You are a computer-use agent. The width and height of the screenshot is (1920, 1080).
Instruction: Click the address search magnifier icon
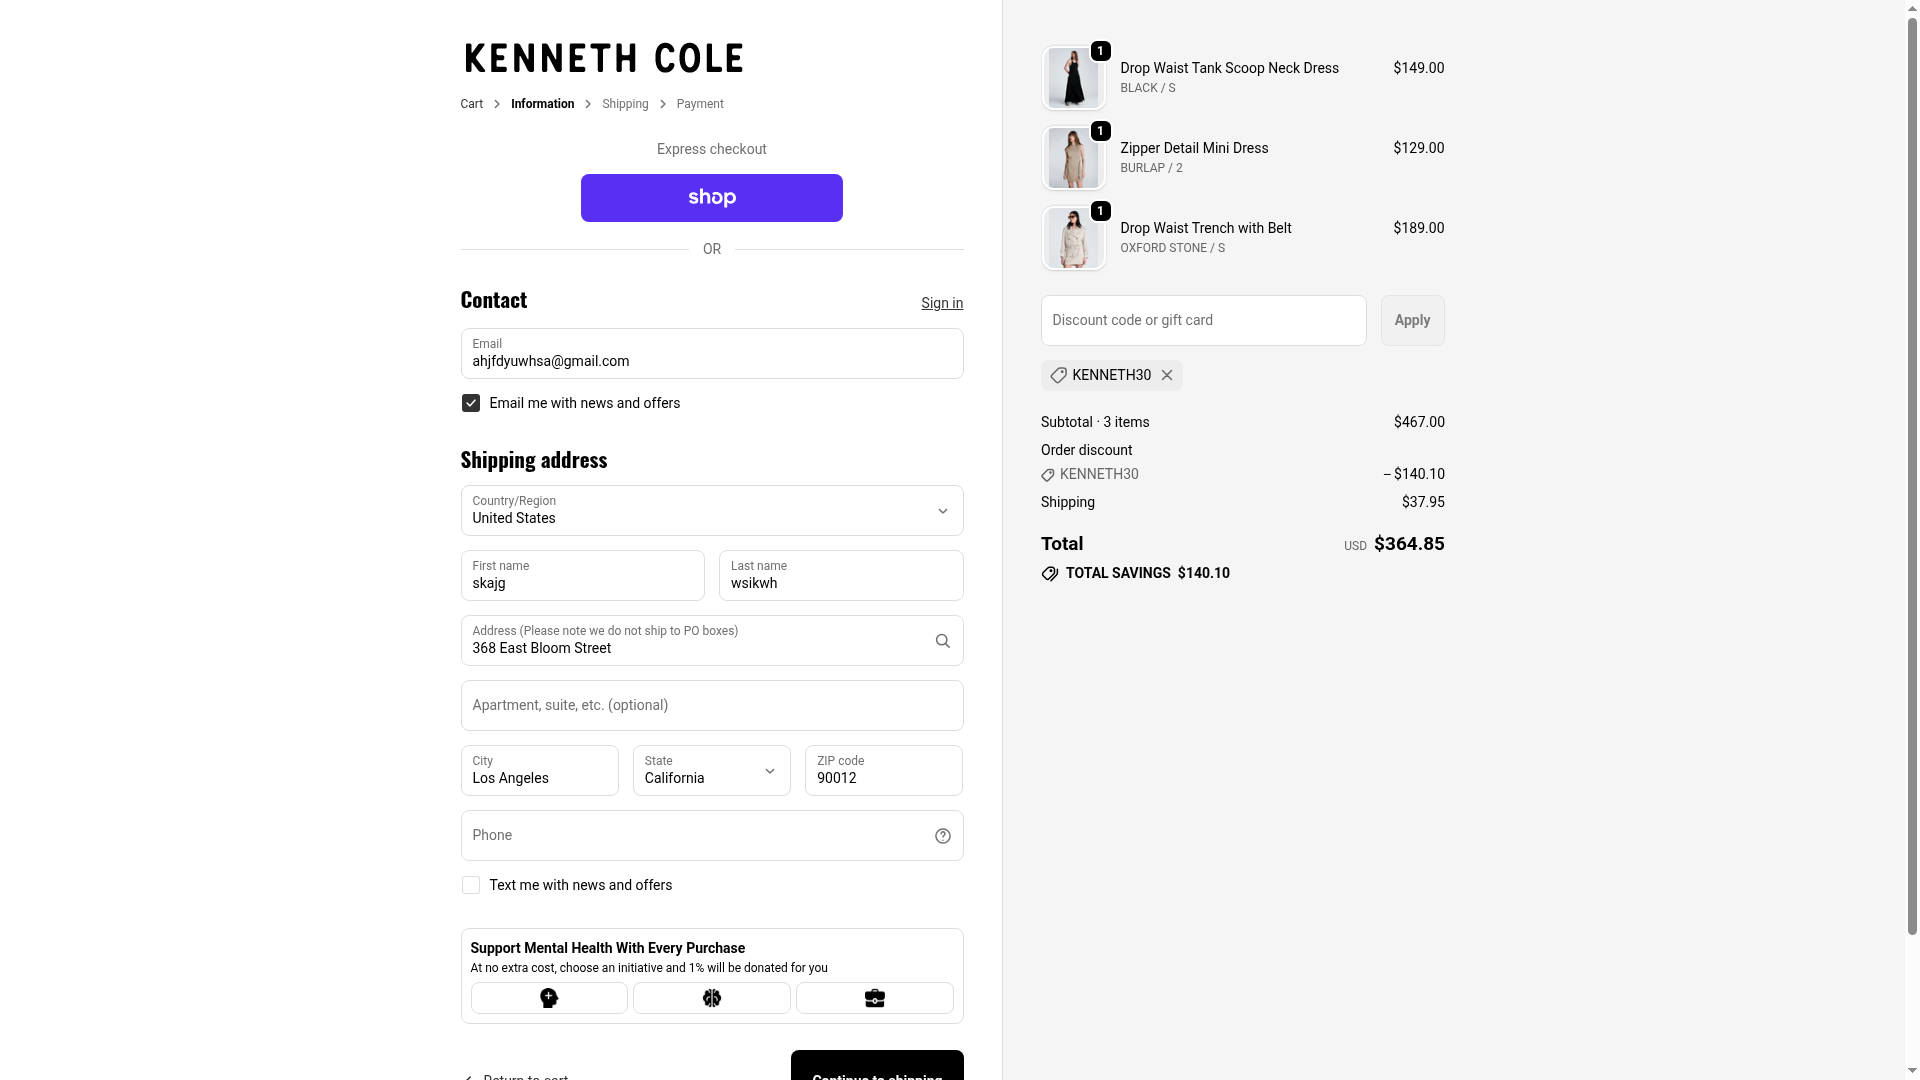coord(942,641)
